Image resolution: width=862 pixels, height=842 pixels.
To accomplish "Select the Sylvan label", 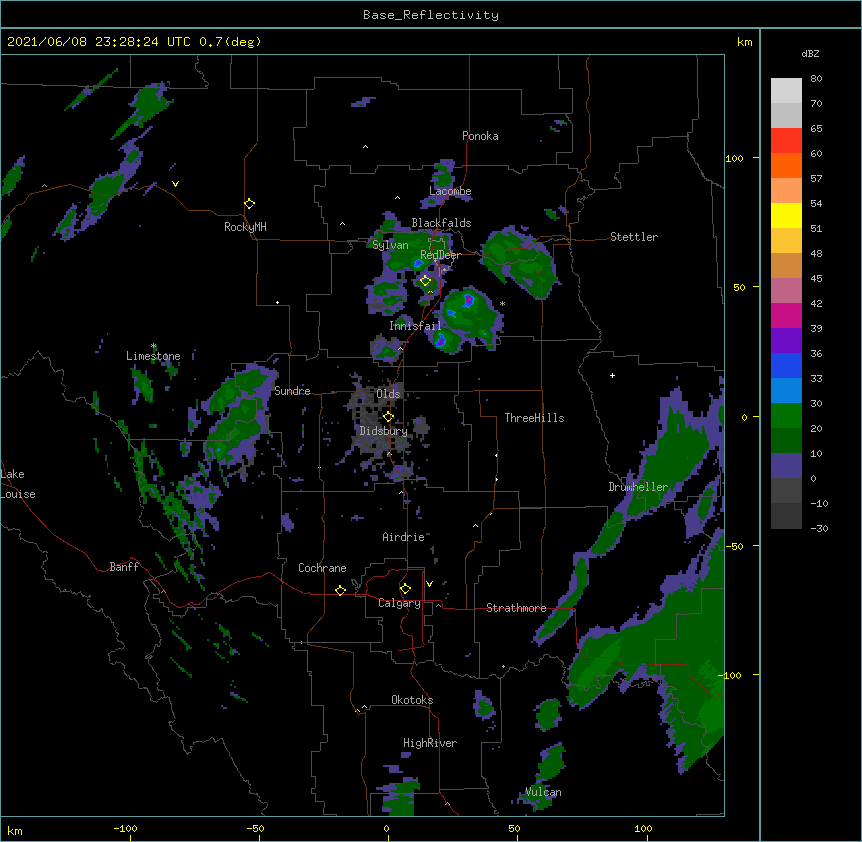I will tap(390, 245).
